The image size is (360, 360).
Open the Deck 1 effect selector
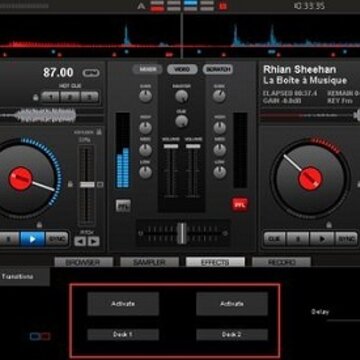(x=123, y=334)
